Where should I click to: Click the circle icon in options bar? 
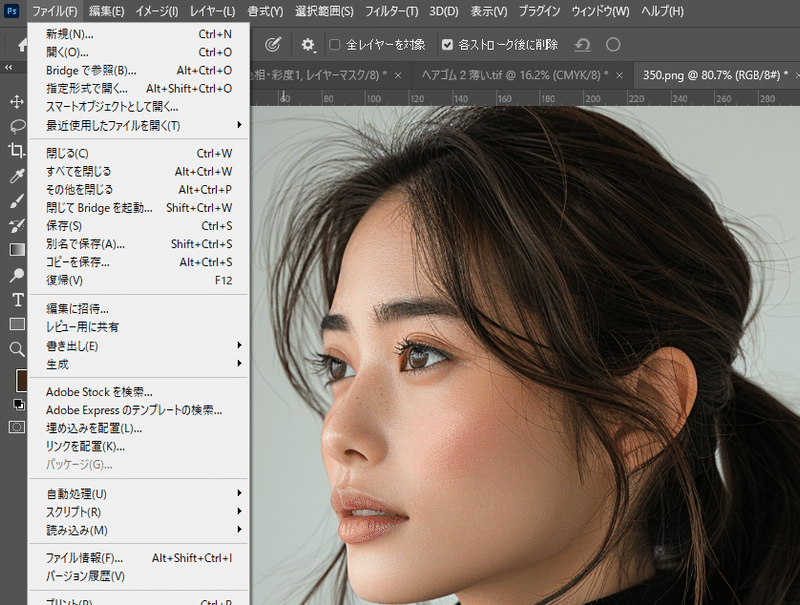613,45
